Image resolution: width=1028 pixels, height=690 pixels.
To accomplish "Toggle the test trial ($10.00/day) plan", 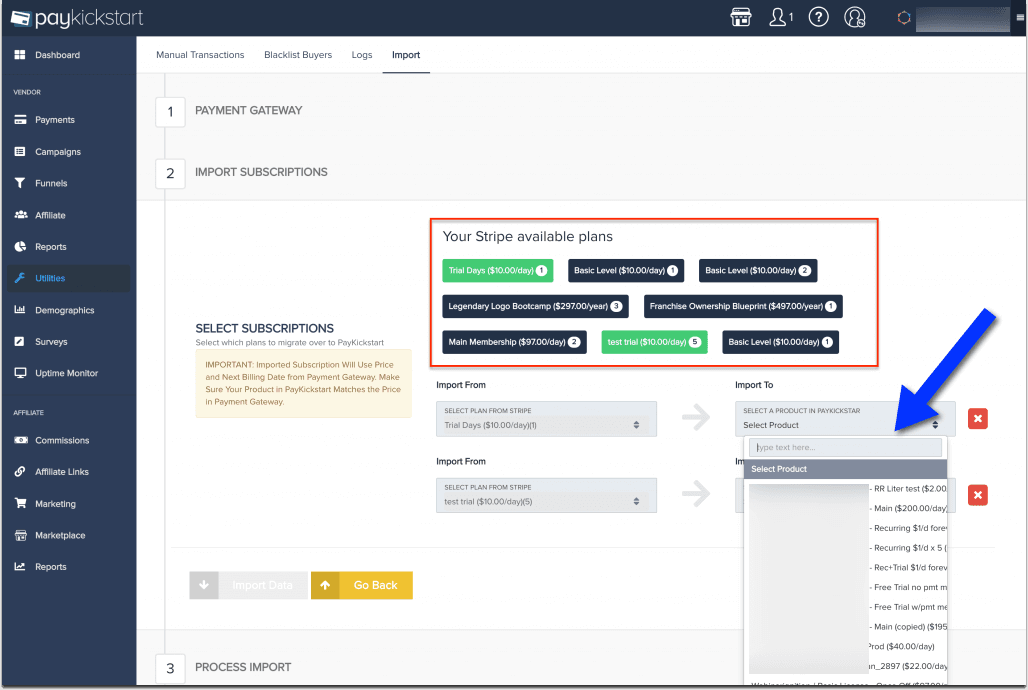I will 654,342.
